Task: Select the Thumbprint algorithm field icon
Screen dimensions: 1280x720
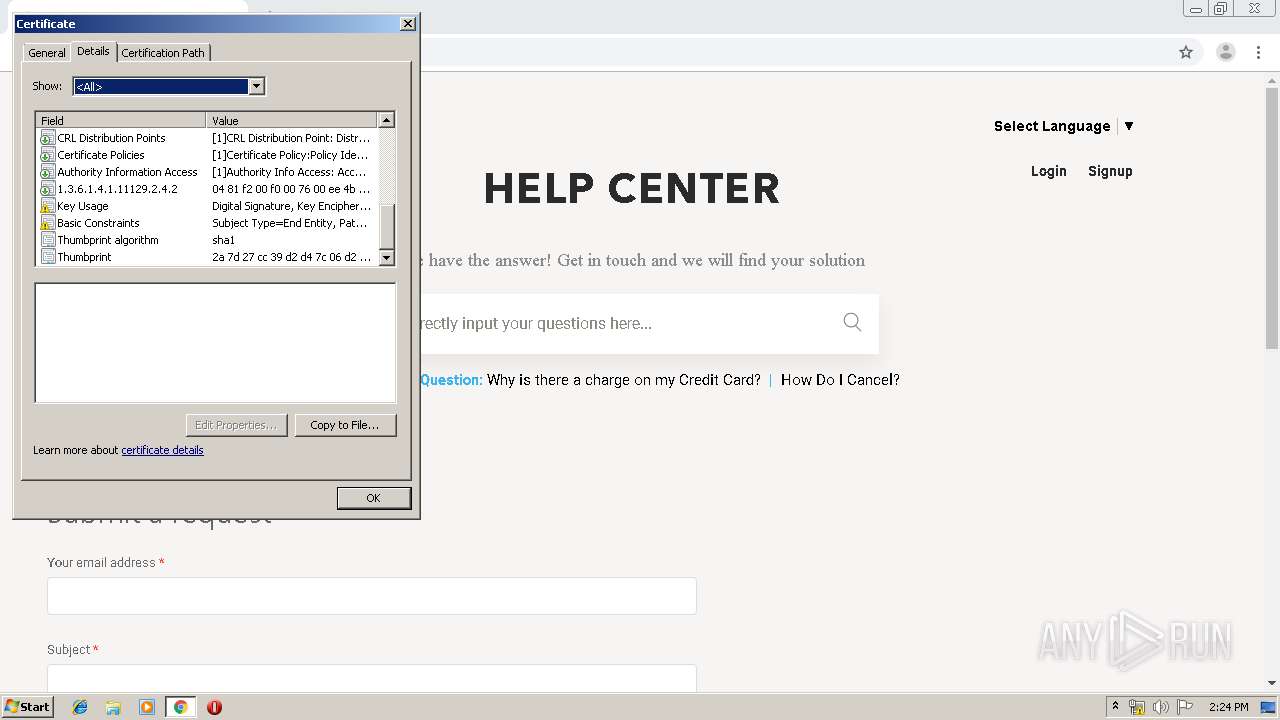Action: click(47, 240)
